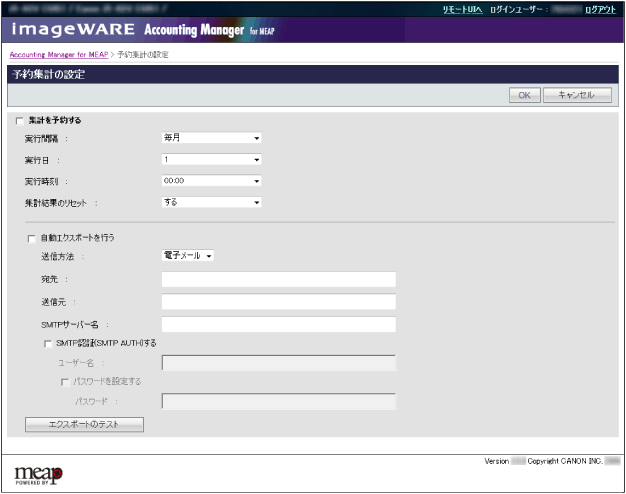Open the リモートUIへ link
The width and height of the screenshot is (626, 494).
tap(462, 8)
